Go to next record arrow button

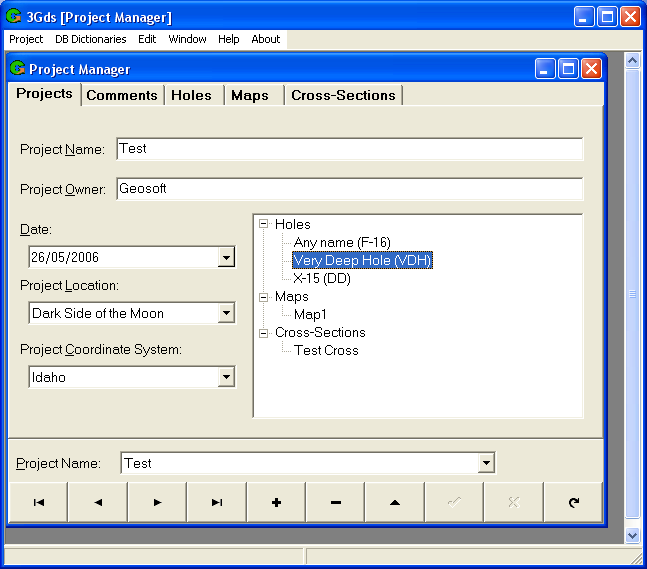click(157, 502)
